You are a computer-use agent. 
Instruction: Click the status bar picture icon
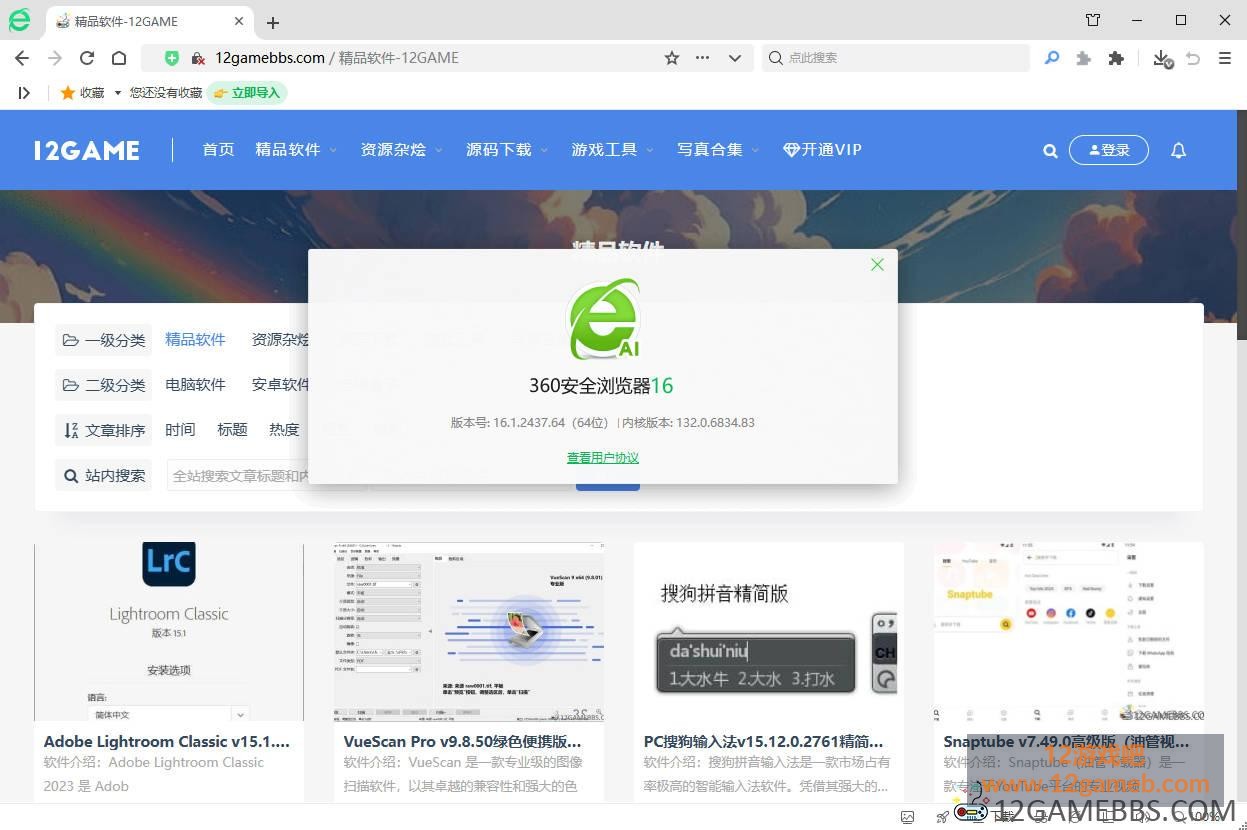908,817
